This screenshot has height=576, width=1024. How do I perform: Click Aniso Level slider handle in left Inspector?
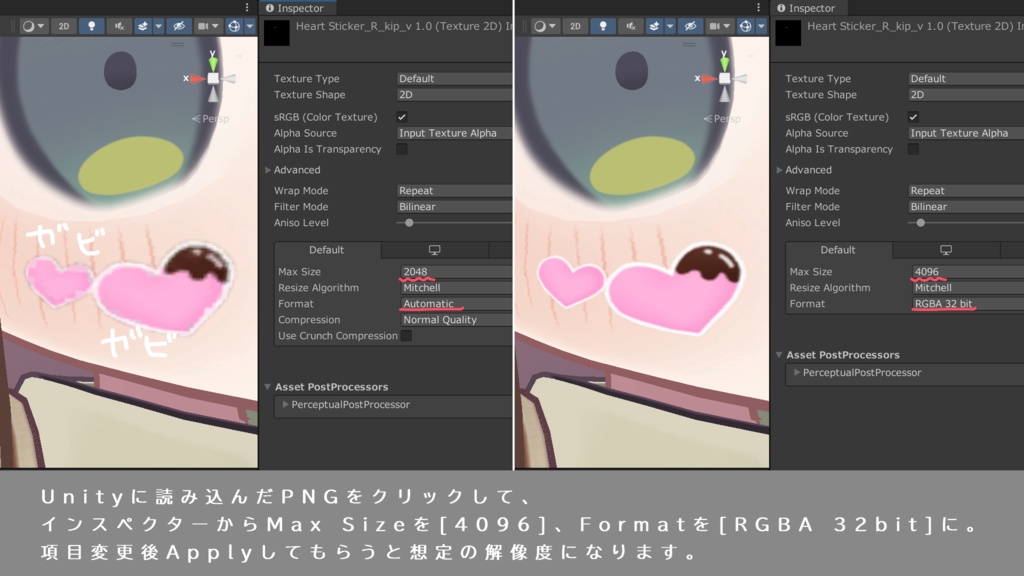(x=409, y=223)
